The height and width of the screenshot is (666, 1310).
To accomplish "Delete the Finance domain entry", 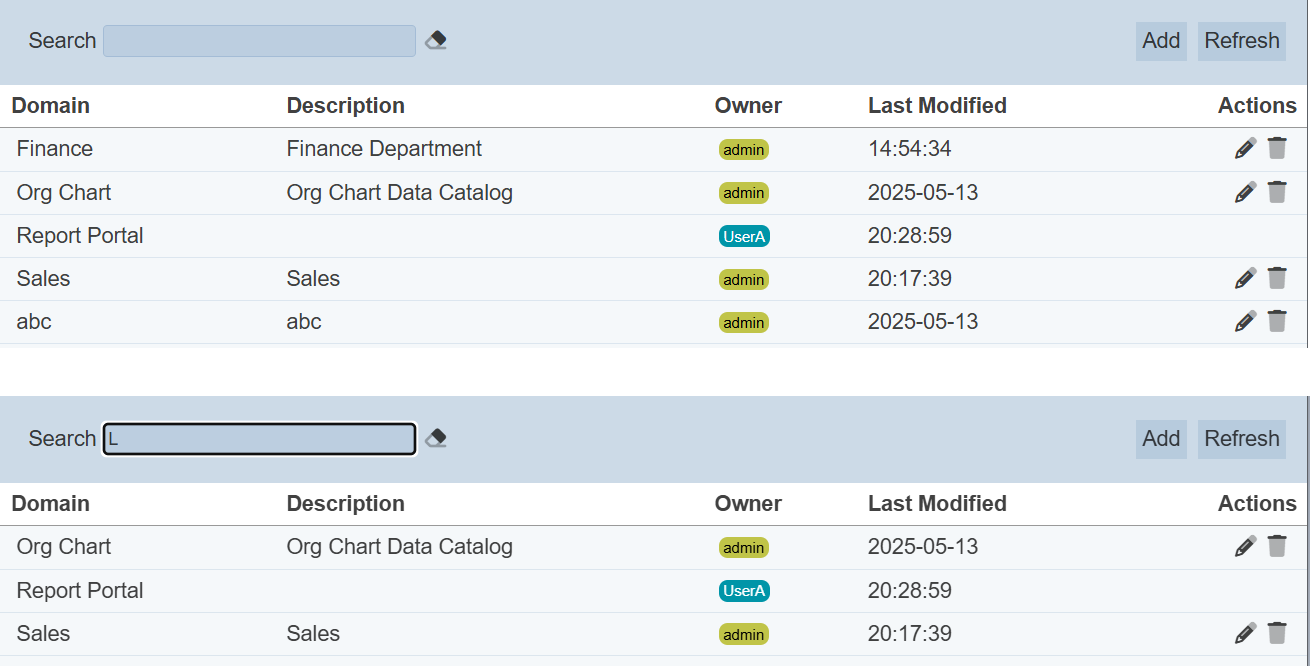I will tap(1277, 149).
